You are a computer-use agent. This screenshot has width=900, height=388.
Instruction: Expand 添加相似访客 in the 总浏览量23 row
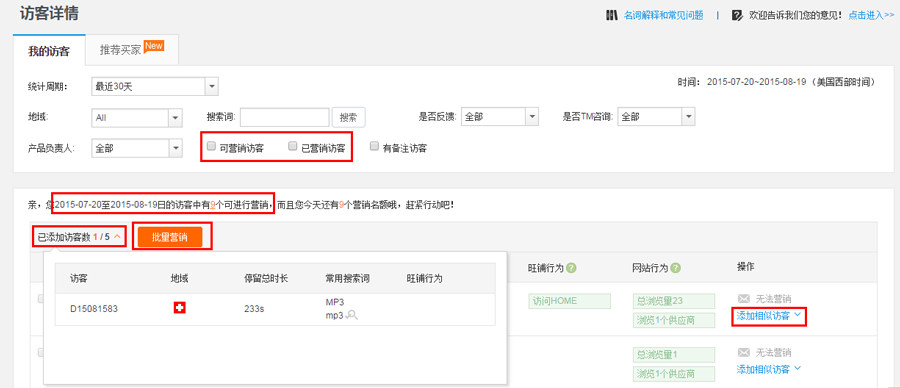tap(768, 316)
